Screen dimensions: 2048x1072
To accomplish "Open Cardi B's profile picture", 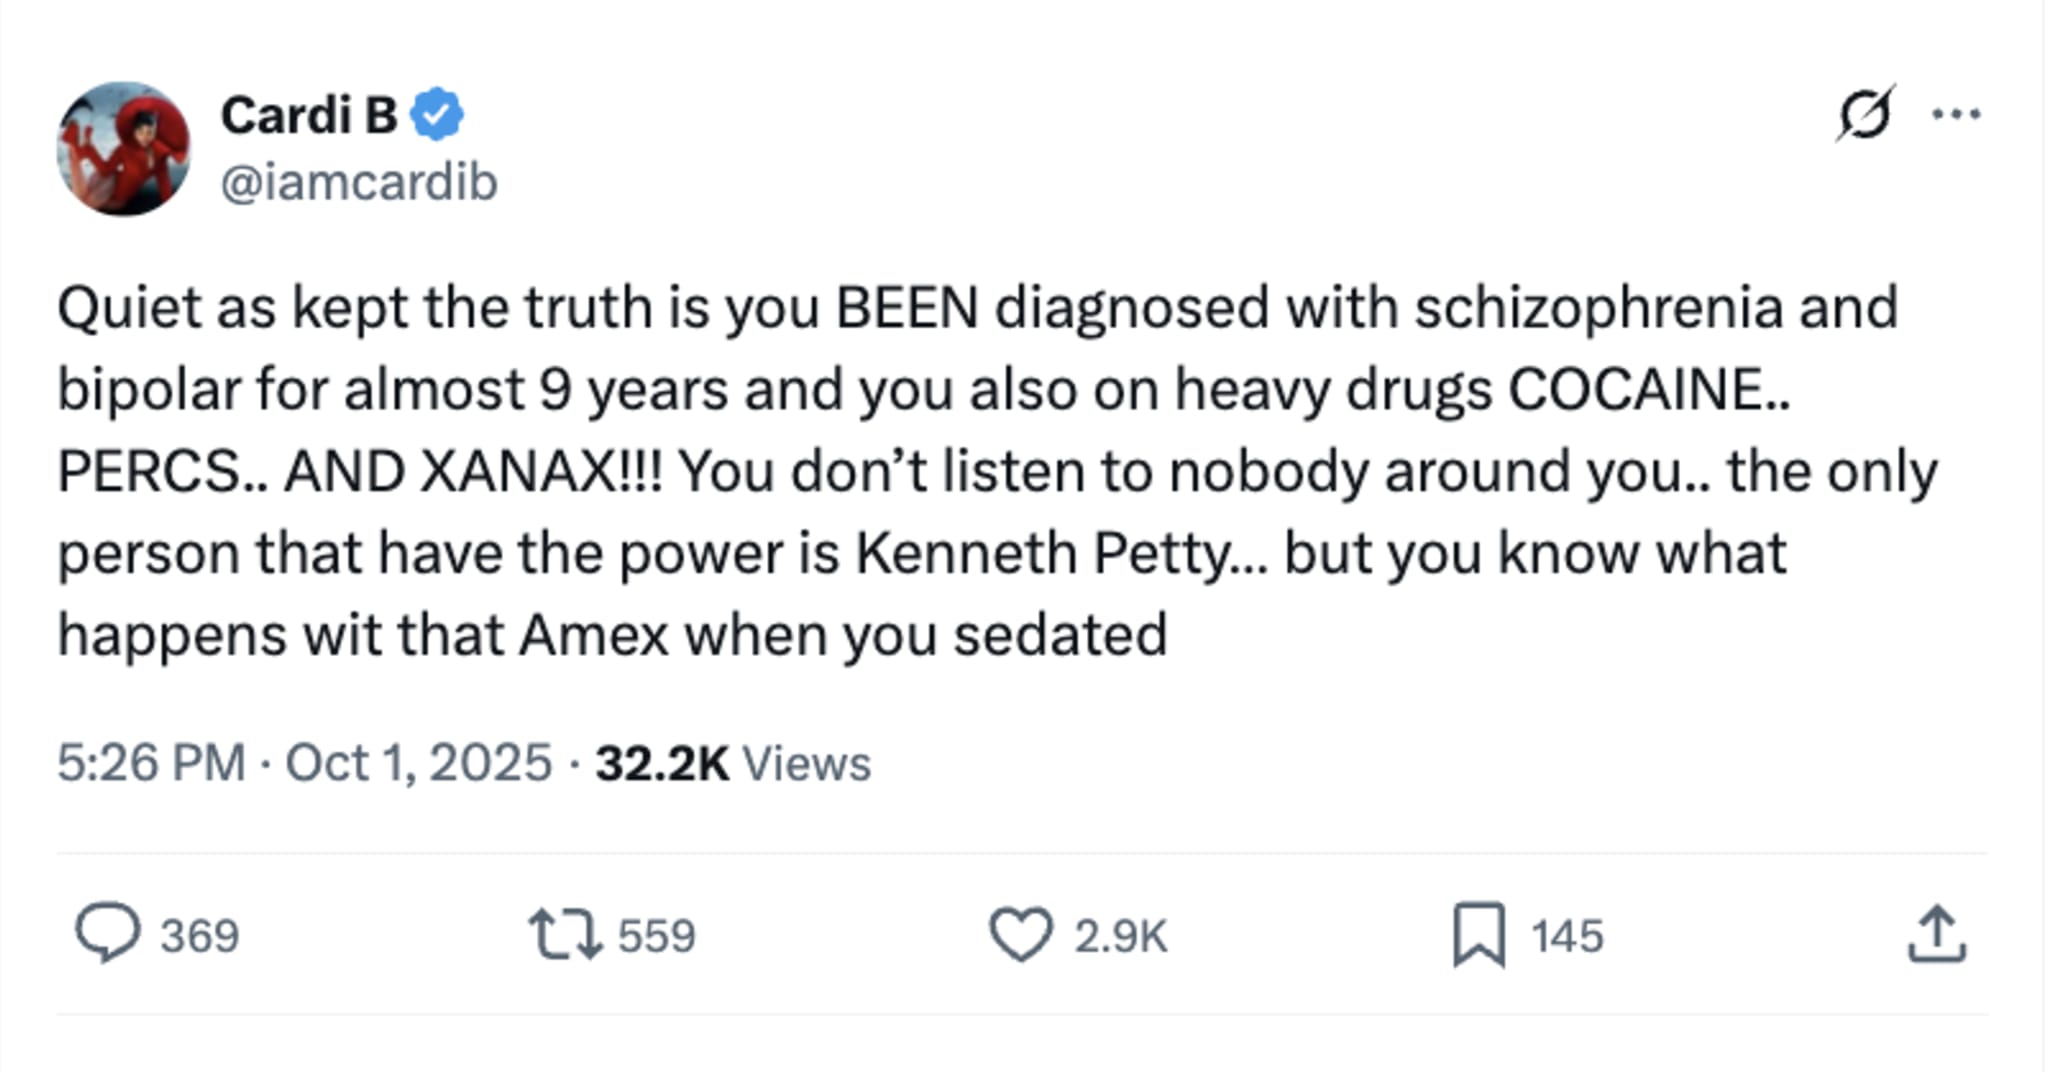I will (x=123, y=148).
